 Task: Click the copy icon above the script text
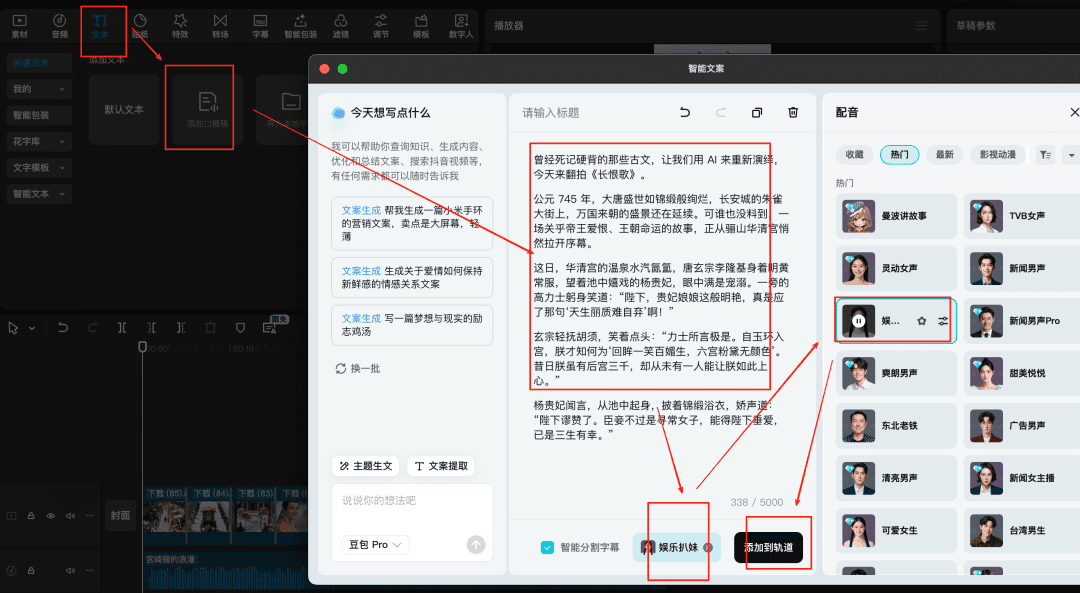[x=757, y=113]
